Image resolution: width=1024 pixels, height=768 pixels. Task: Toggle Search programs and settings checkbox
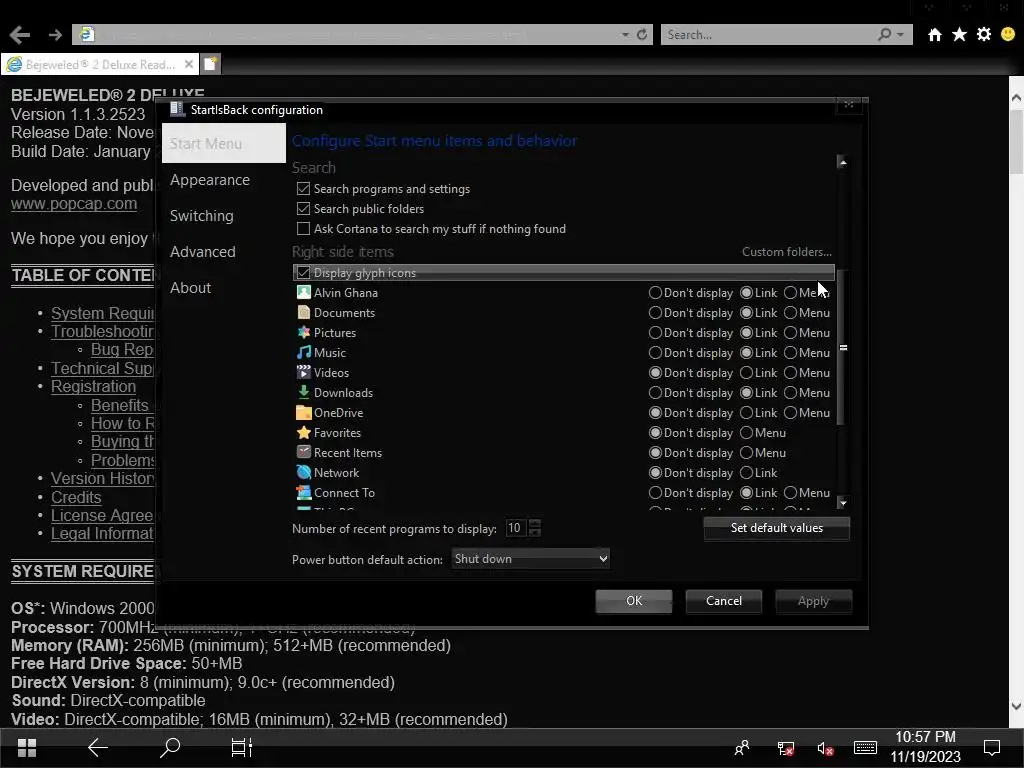pyautogui.click(x=303, y=189)
